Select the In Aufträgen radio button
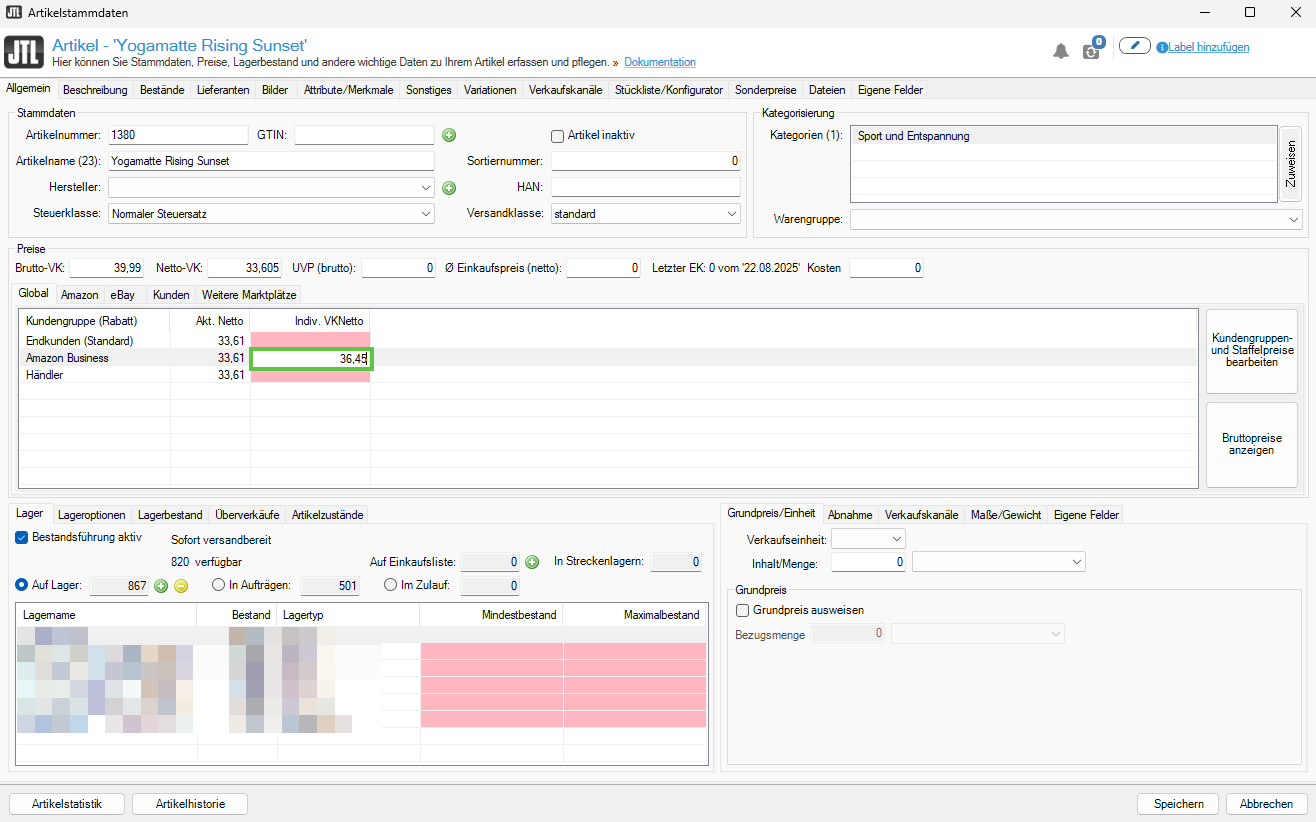1316x822 pixels. click(x=219, y=585)
